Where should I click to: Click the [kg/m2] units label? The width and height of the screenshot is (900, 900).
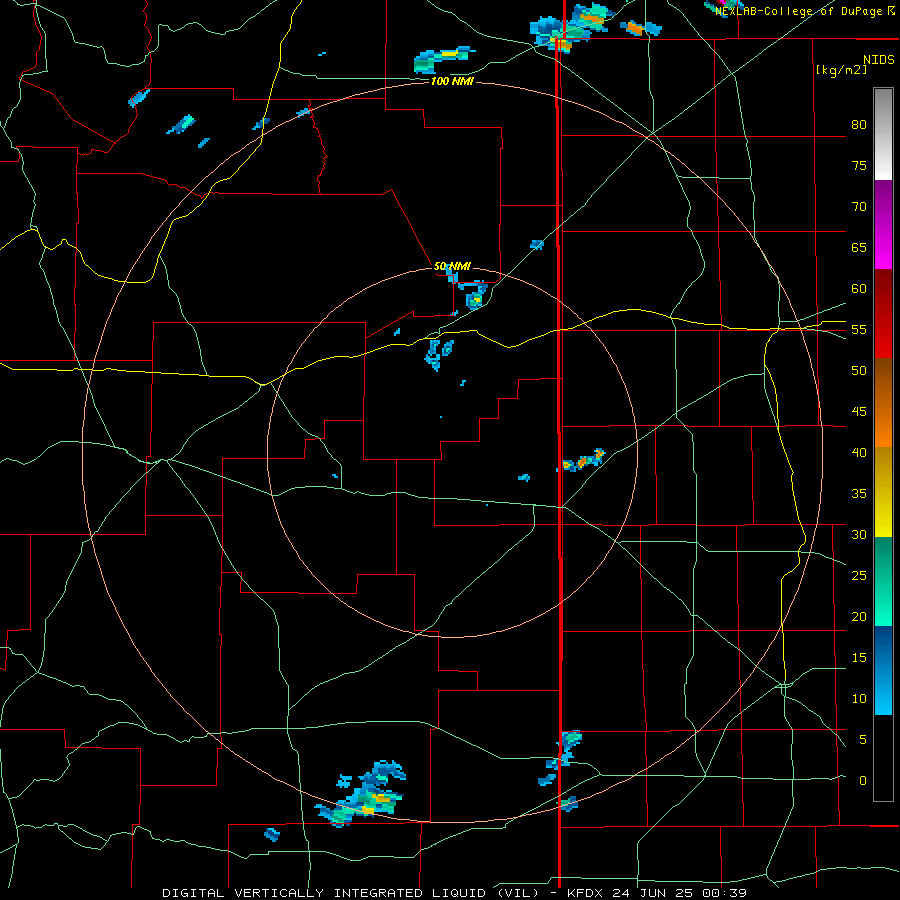841,70
